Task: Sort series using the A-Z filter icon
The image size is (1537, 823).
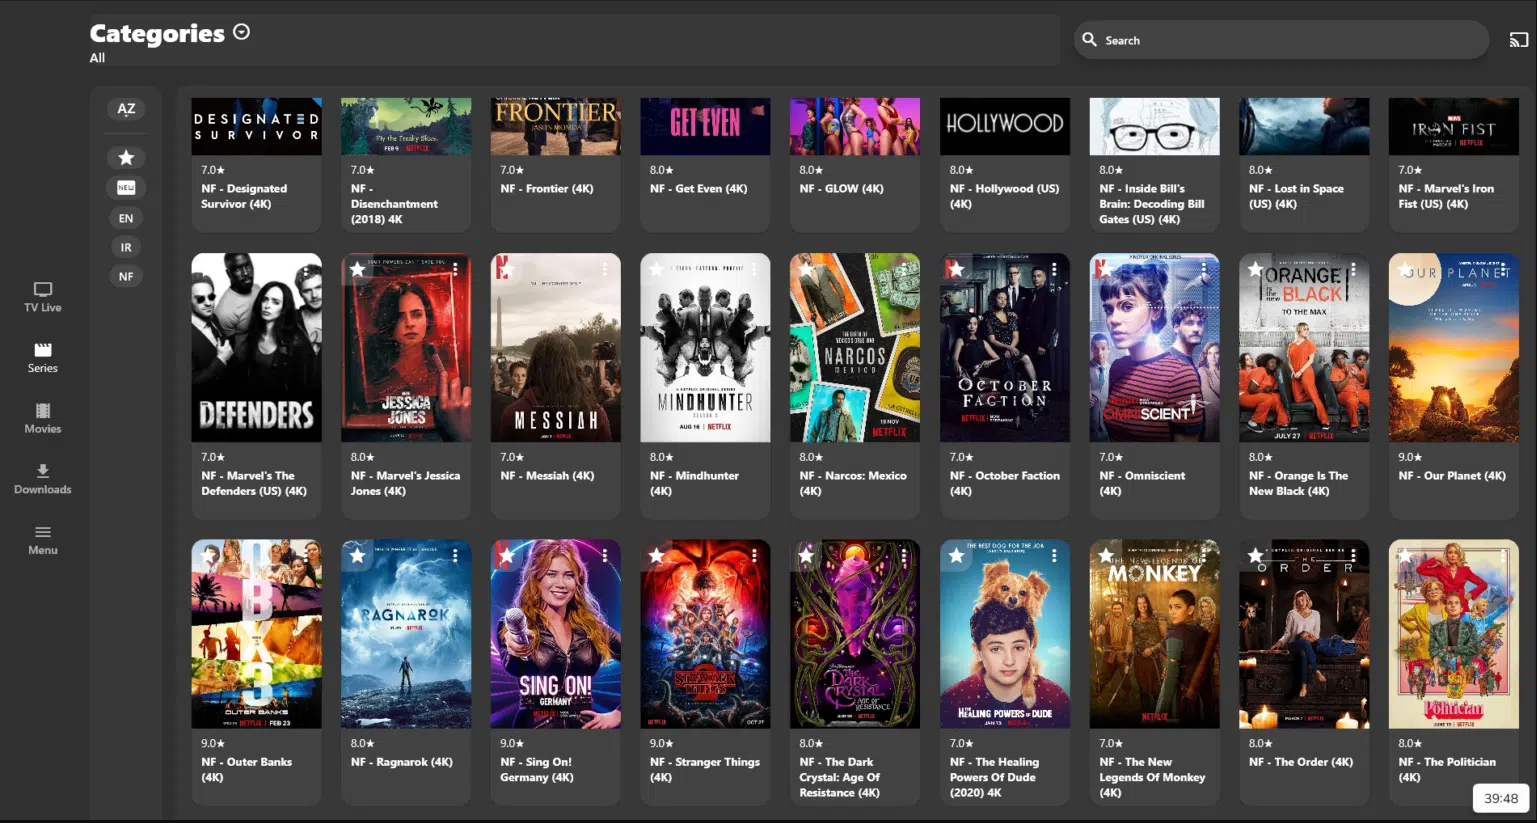Action: 125,108
